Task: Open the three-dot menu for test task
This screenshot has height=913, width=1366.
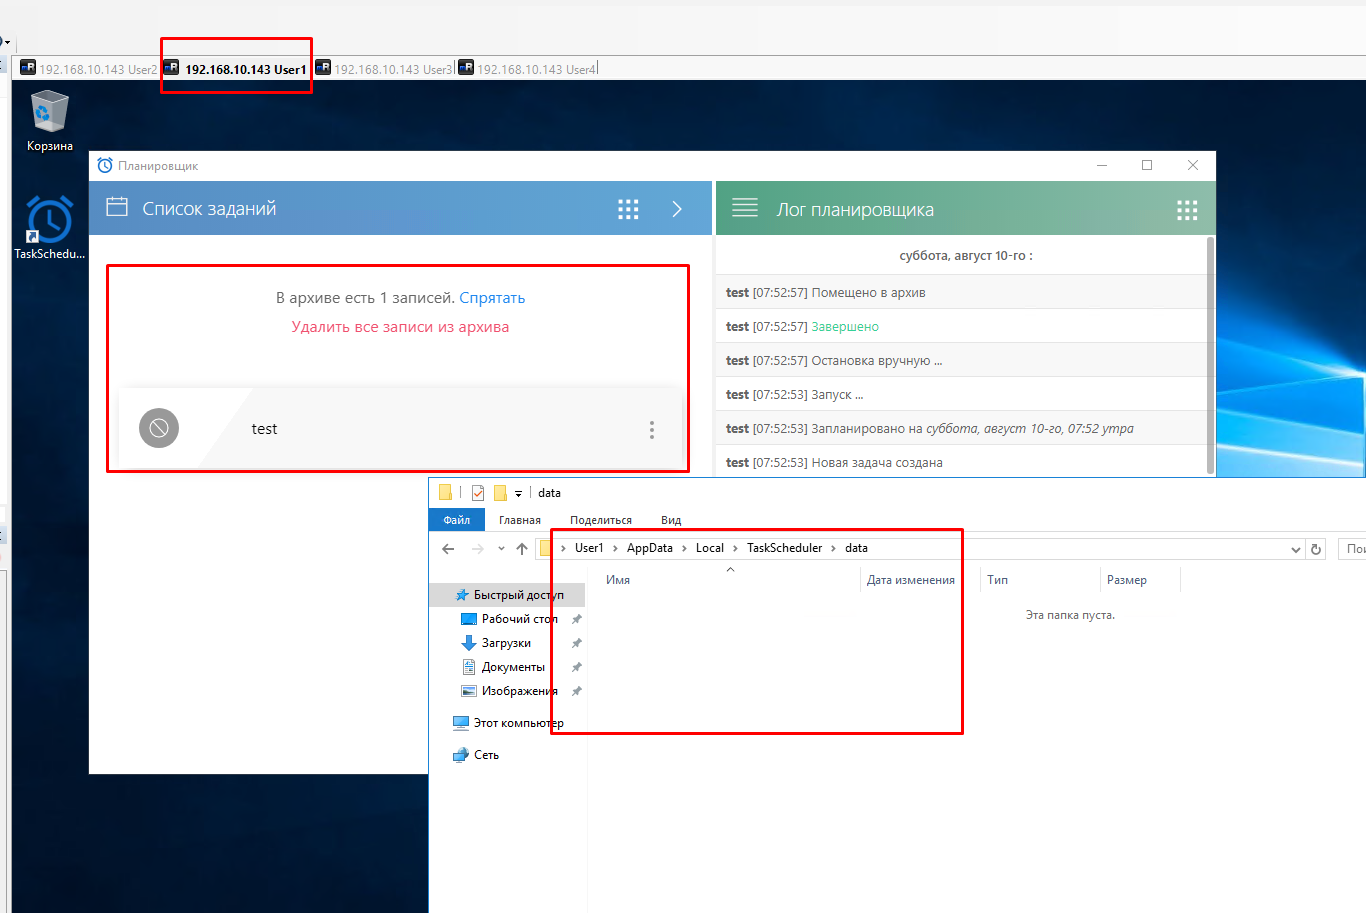Action: point(652,429)
